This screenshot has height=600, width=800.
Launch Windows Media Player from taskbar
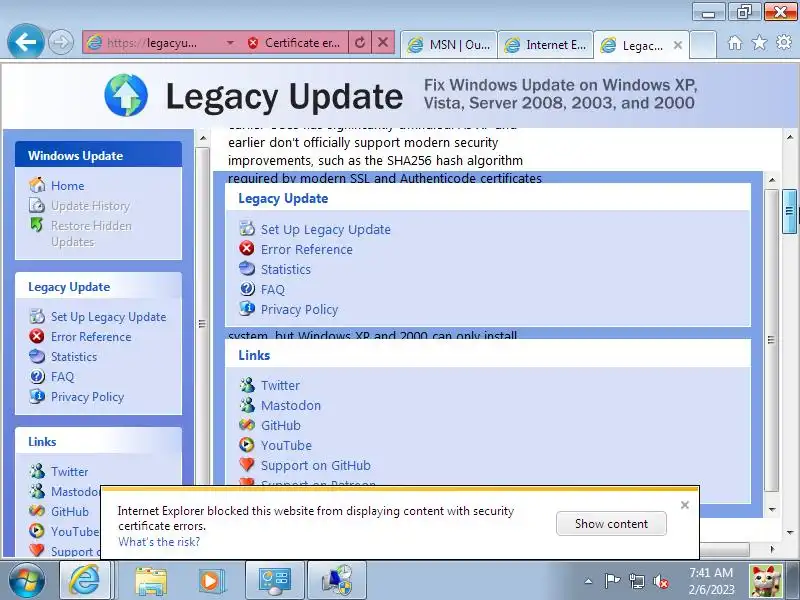pyautogui.click(x=211, y=581)
